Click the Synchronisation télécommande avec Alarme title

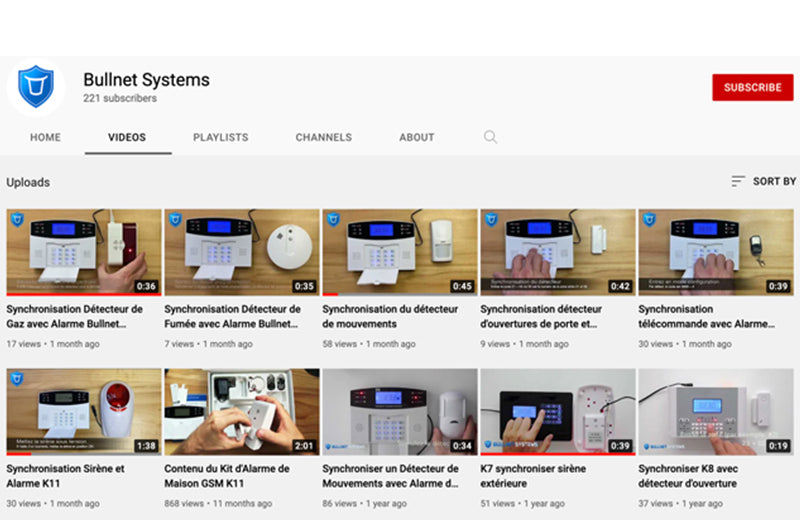706,316
